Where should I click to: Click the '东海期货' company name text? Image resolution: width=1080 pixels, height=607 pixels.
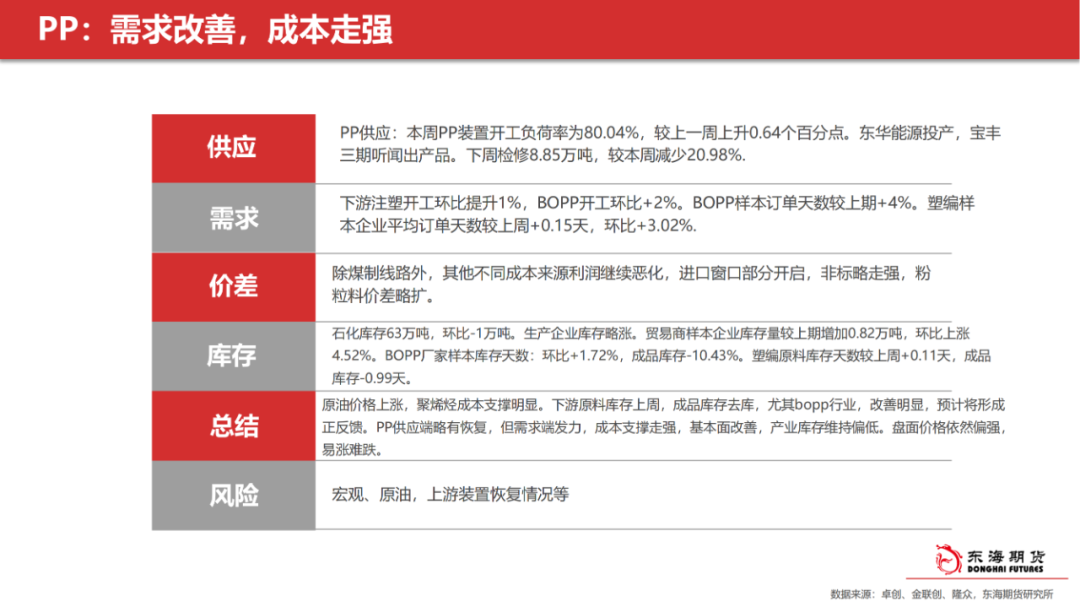click(1006, 556)
